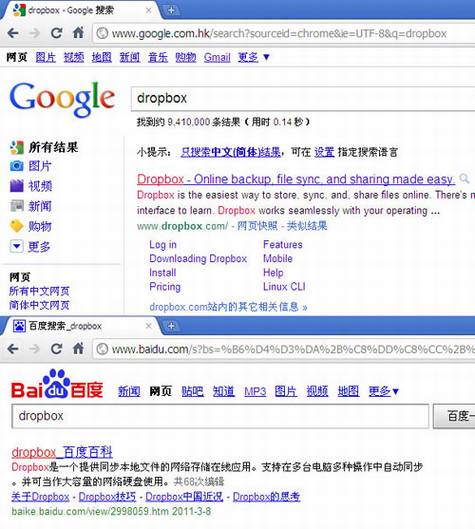Expand the sidebar 更多 arrow box
This screenshot has width=475, height=529.
pos(17,246)
